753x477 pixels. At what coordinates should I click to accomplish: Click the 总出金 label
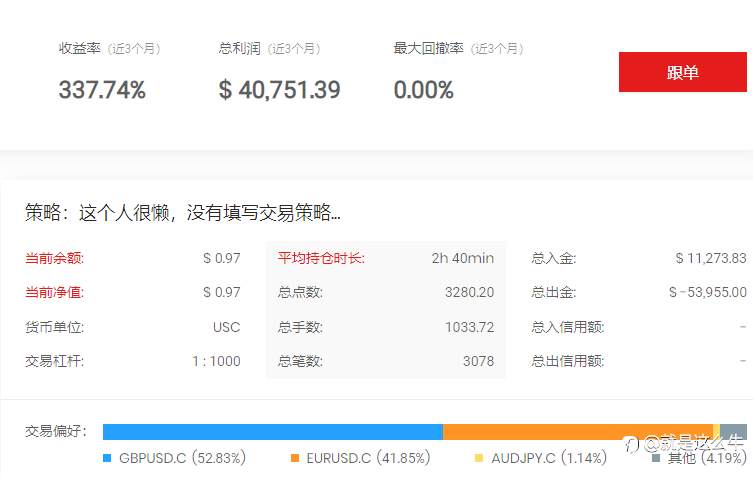pyautogui.click(x=554, y=293)
